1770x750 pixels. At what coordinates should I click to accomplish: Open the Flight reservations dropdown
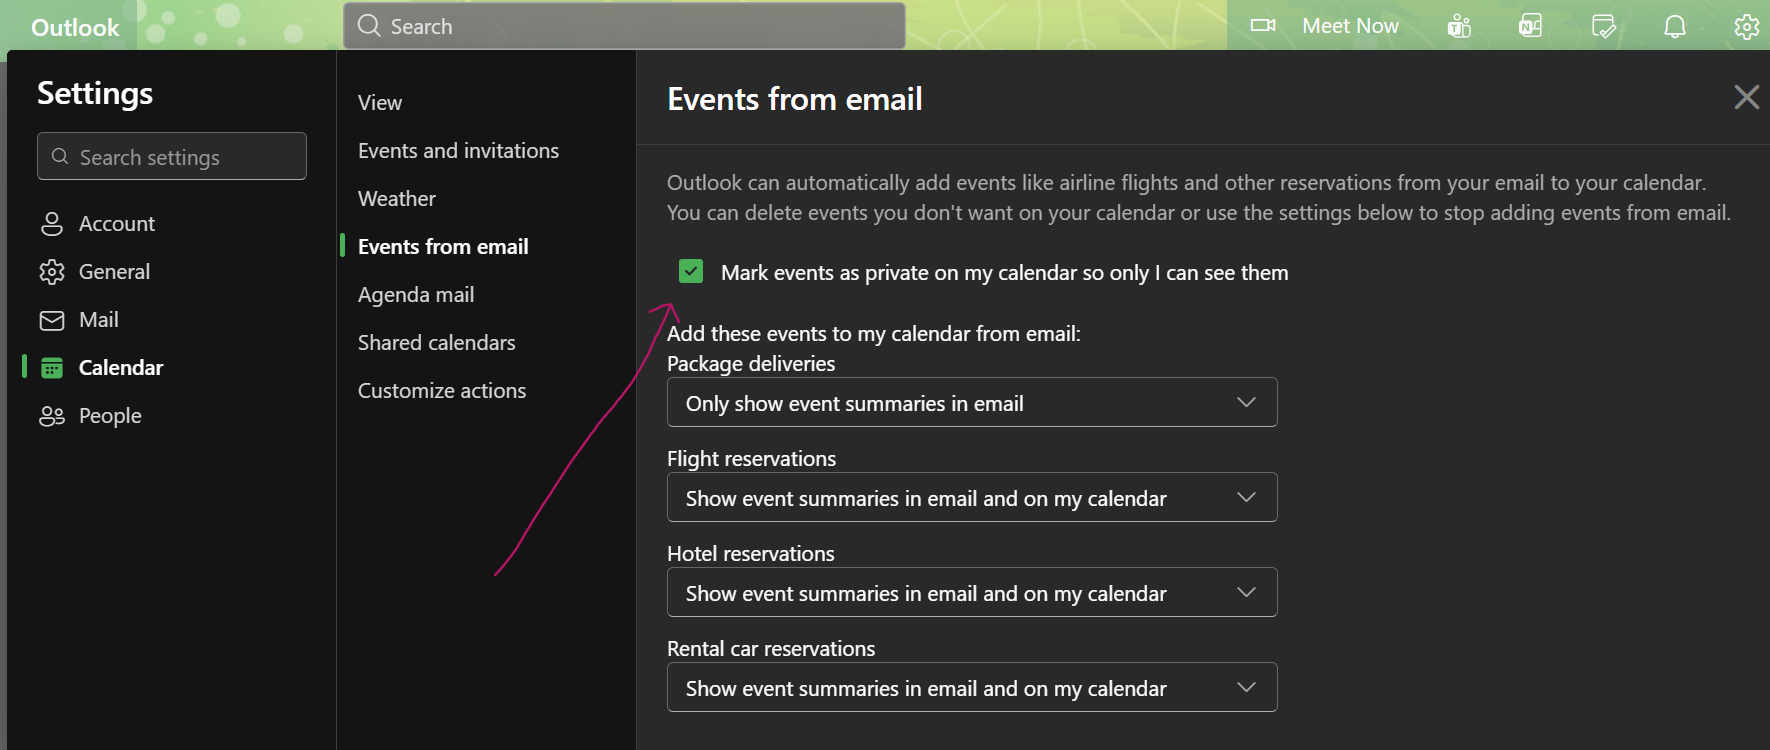971,497
